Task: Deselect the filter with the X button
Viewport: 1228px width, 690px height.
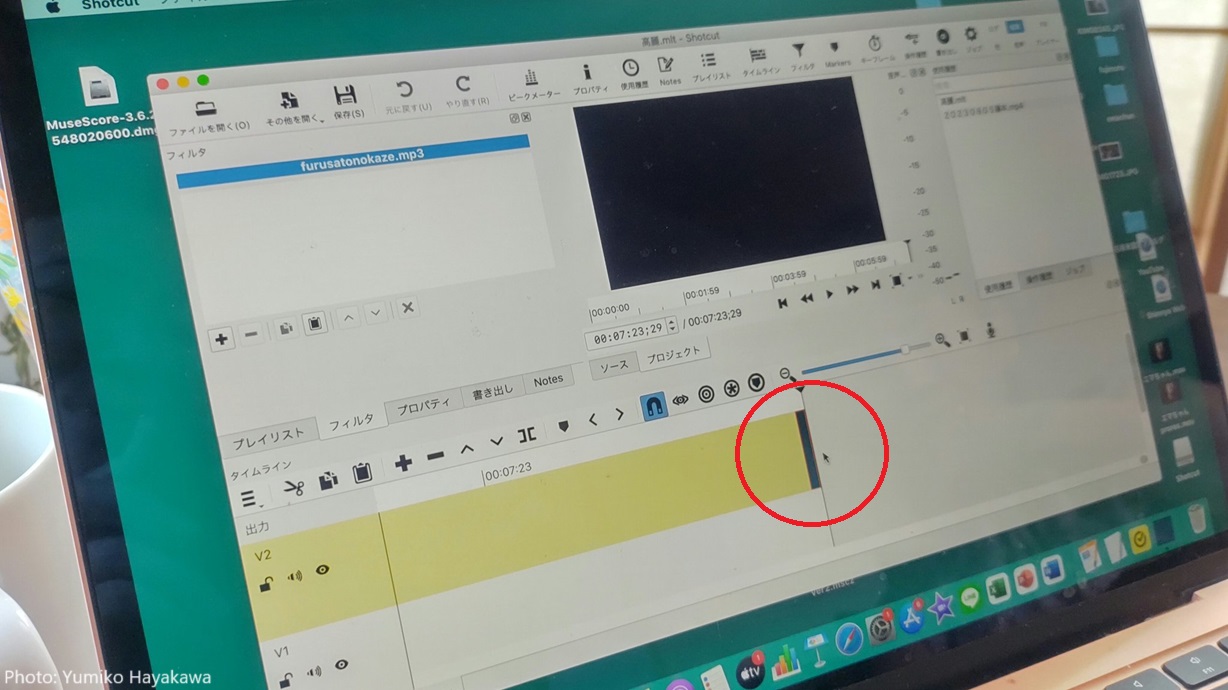Action: tap(407, 308)
